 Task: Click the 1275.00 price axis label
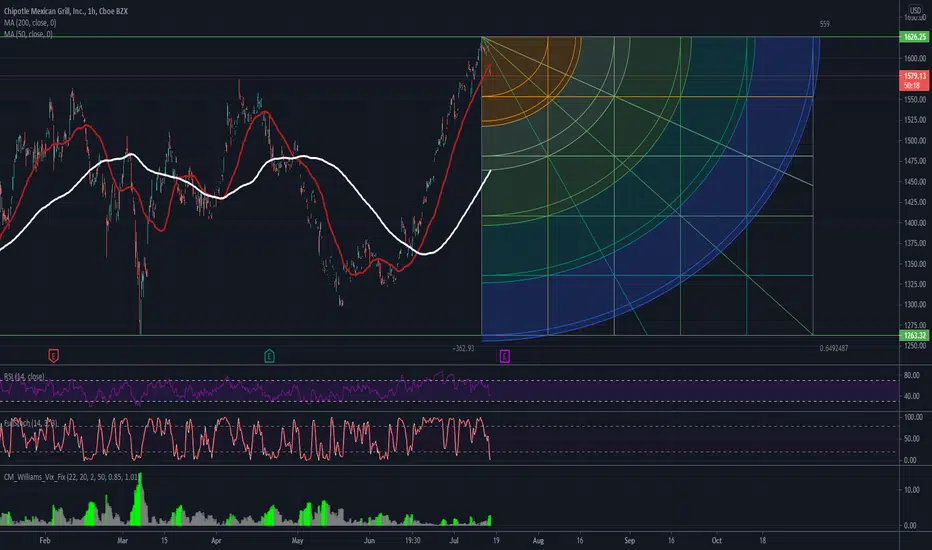(x=915, y=325)
